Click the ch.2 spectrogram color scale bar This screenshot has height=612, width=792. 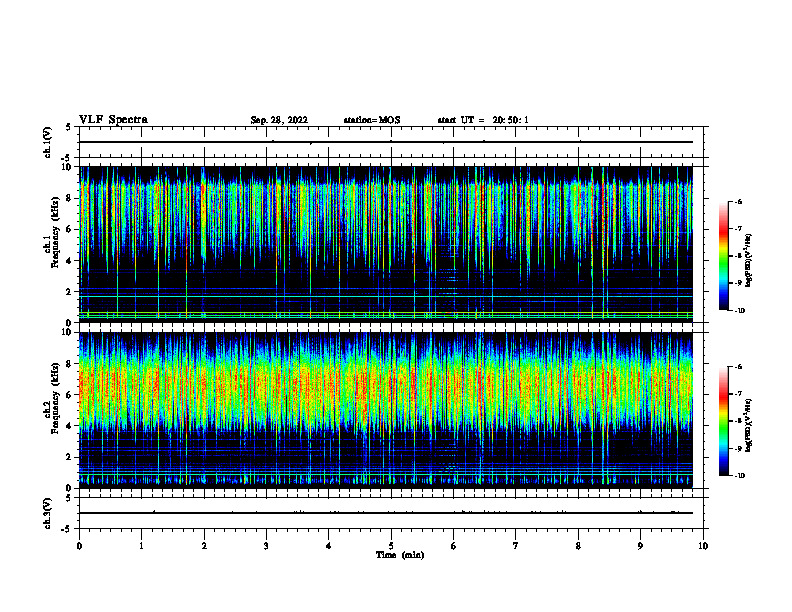coord(723,421)
